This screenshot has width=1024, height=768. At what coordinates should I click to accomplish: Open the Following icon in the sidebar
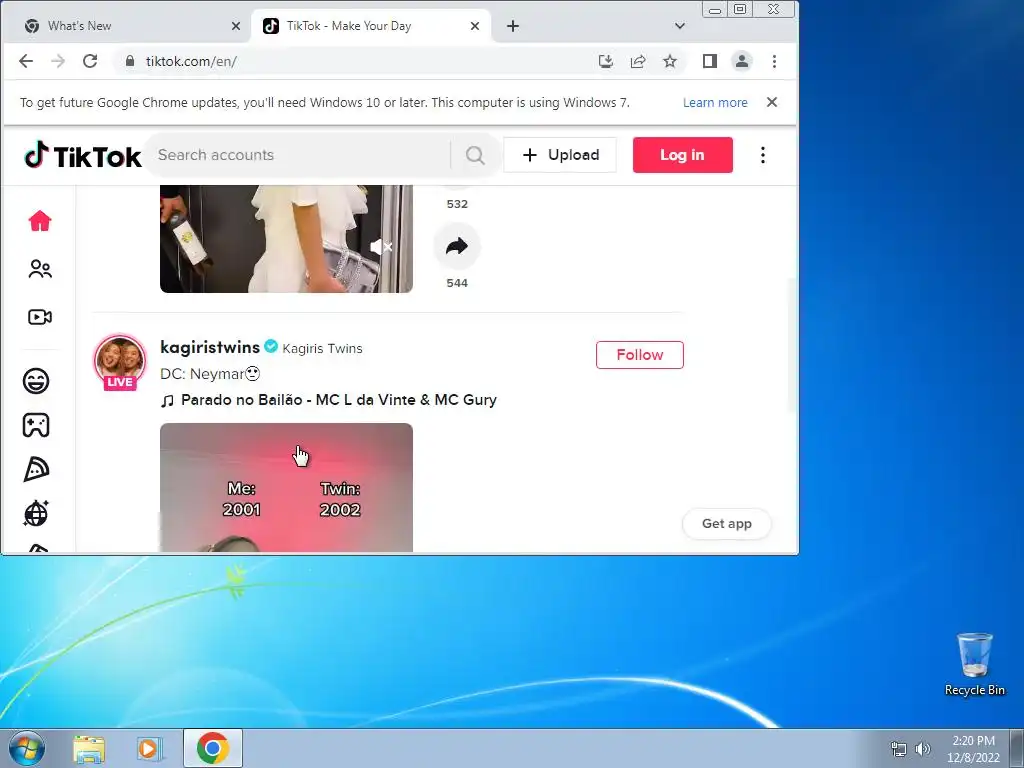[x=40, y=269]
